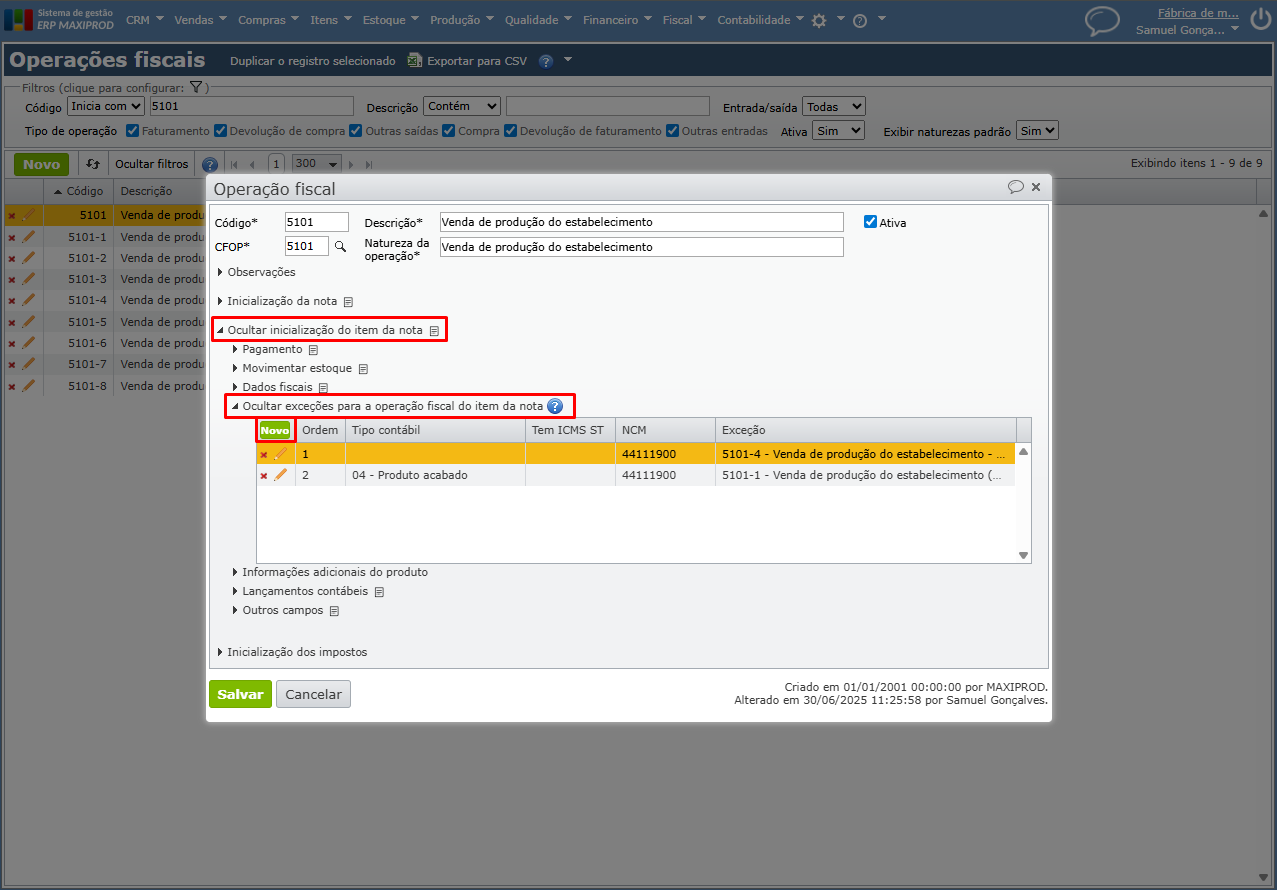Viewport: 1277px width, 890px height.
Task: Click the Fábrica de m... company link
Action: 1198,14
